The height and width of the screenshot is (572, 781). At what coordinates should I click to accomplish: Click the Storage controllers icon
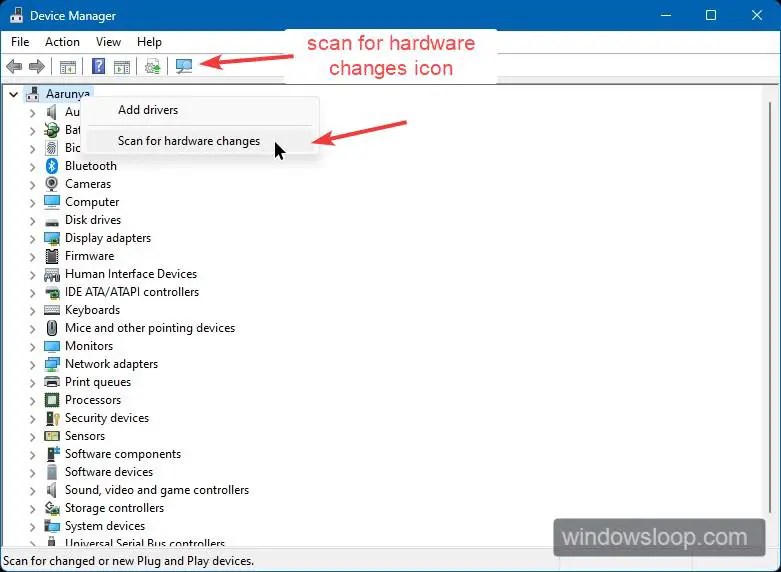[52, 508]
